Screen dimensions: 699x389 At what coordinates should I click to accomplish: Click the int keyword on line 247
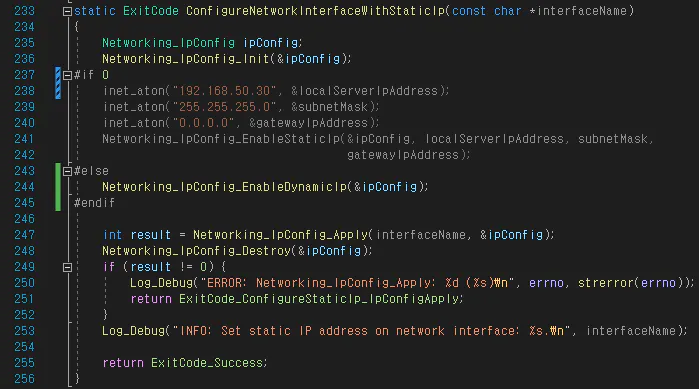112,235
